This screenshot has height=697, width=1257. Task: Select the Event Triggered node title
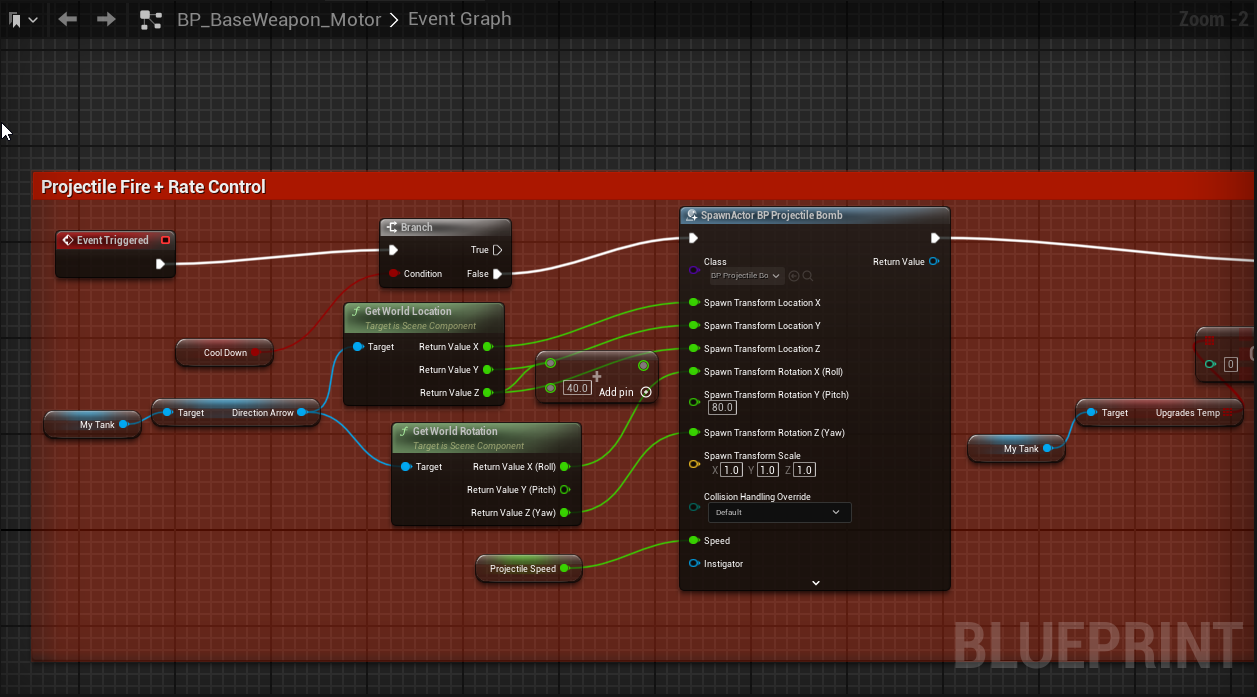pos(112,240)
